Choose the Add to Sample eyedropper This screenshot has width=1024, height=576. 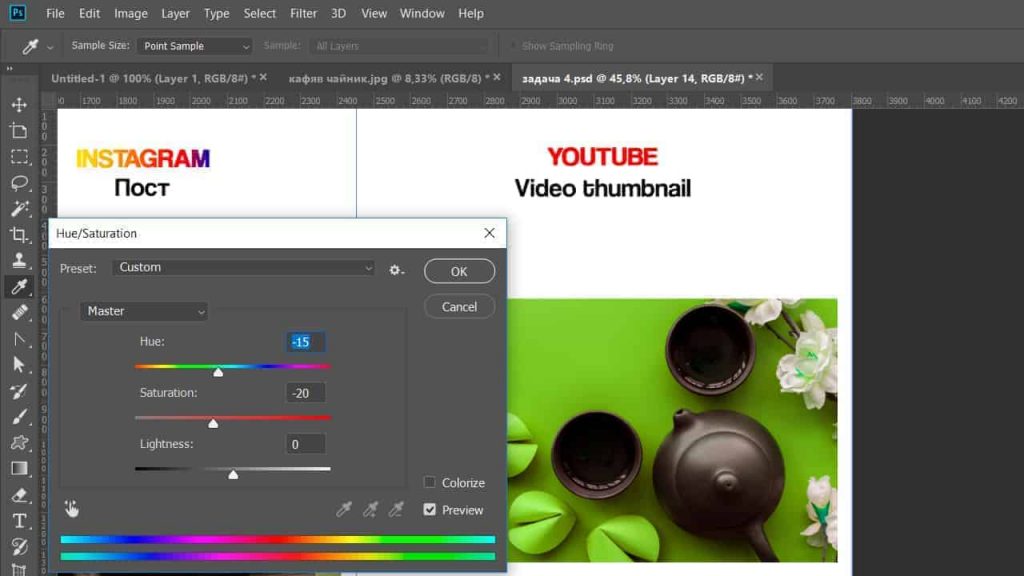pyautogui.click(x=370, y=509)
